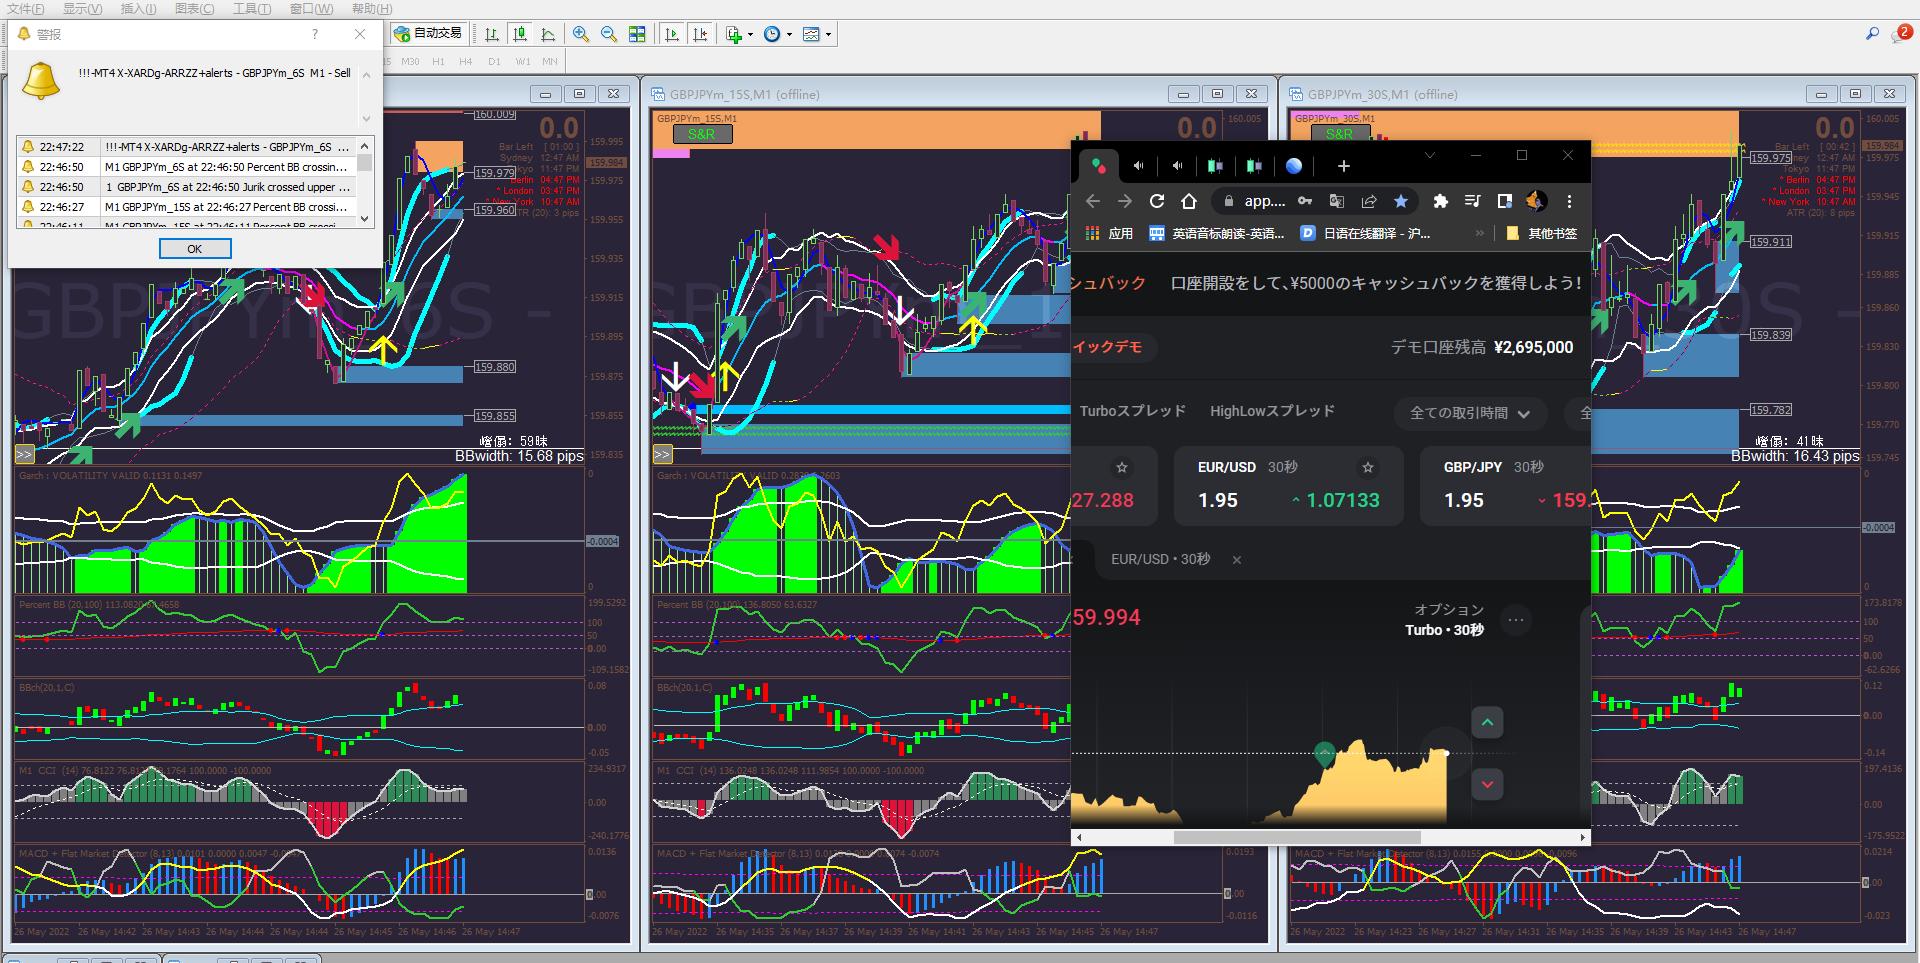Open the MT4 notifications icon with badge 2

[1901, 34]
